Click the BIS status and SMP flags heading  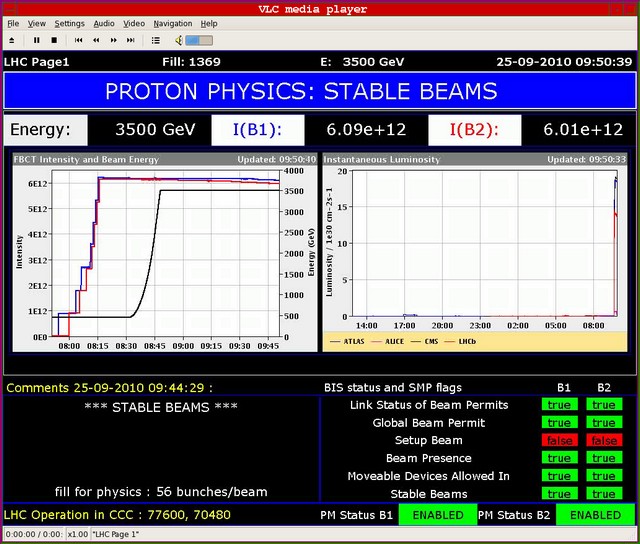click(393, 387)
